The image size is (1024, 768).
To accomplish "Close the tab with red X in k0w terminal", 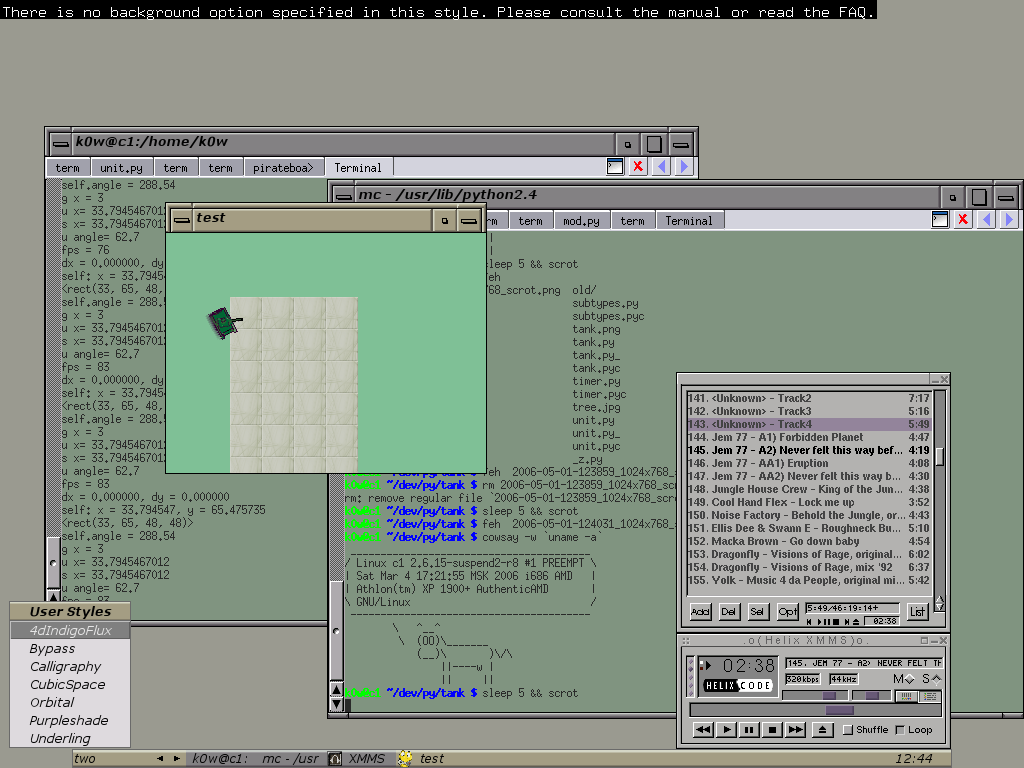I will [638, 167].
